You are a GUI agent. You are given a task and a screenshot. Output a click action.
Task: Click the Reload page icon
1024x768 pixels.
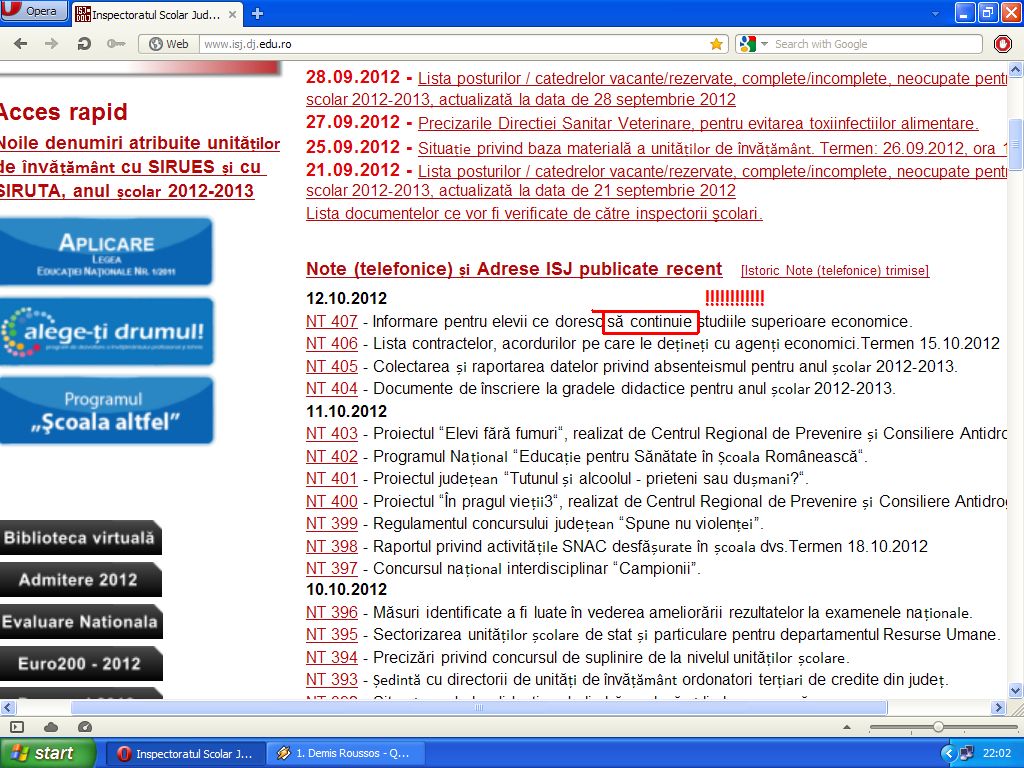pyautogui.click(x=85, y=44)
